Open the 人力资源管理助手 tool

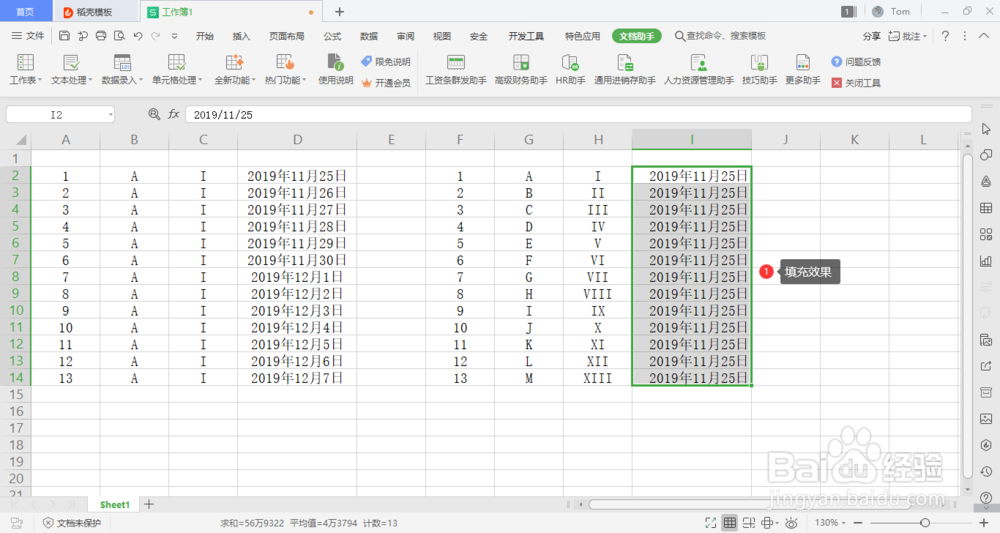pyautogui.click(x=699, y=69)
